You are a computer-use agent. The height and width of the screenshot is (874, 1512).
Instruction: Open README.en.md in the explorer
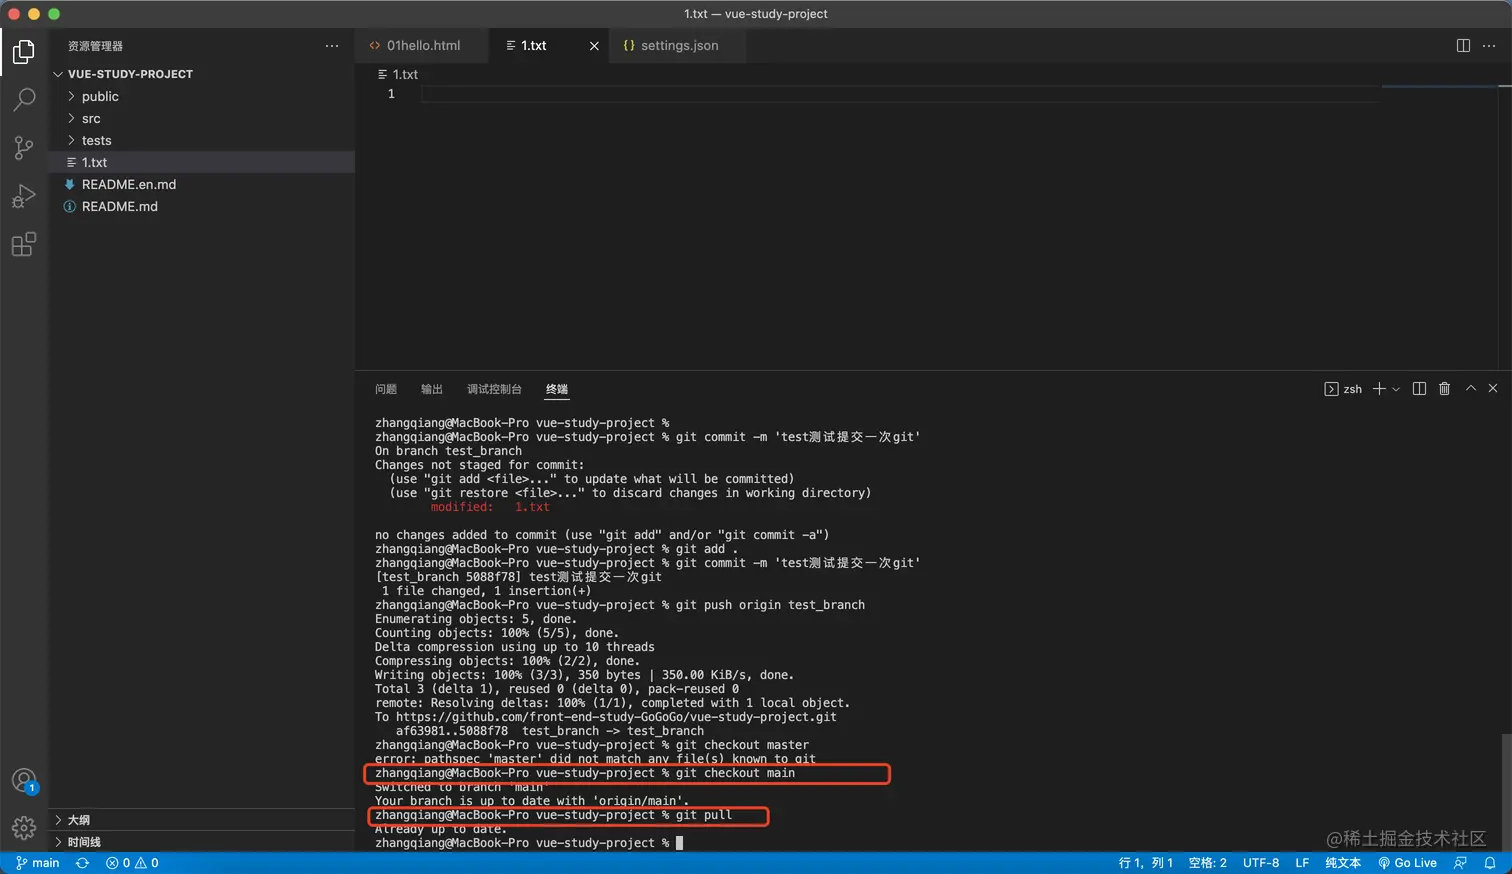(202, 184)
